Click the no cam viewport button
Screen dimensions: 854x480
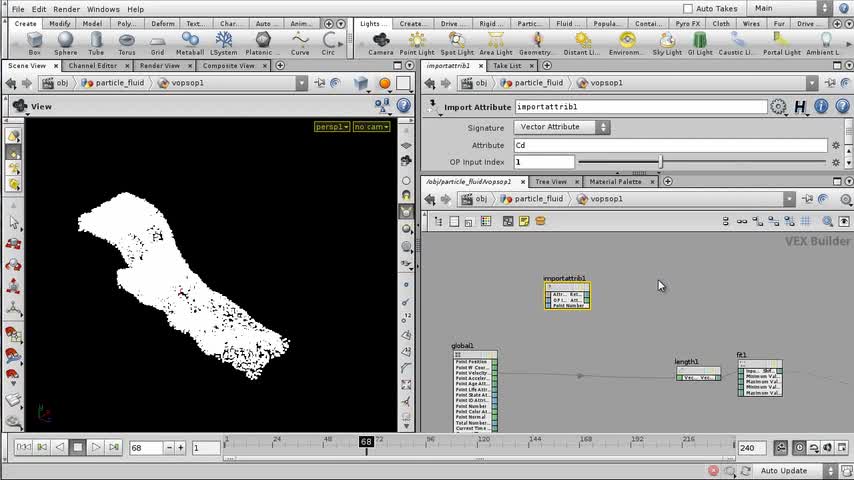coord(371,127)
